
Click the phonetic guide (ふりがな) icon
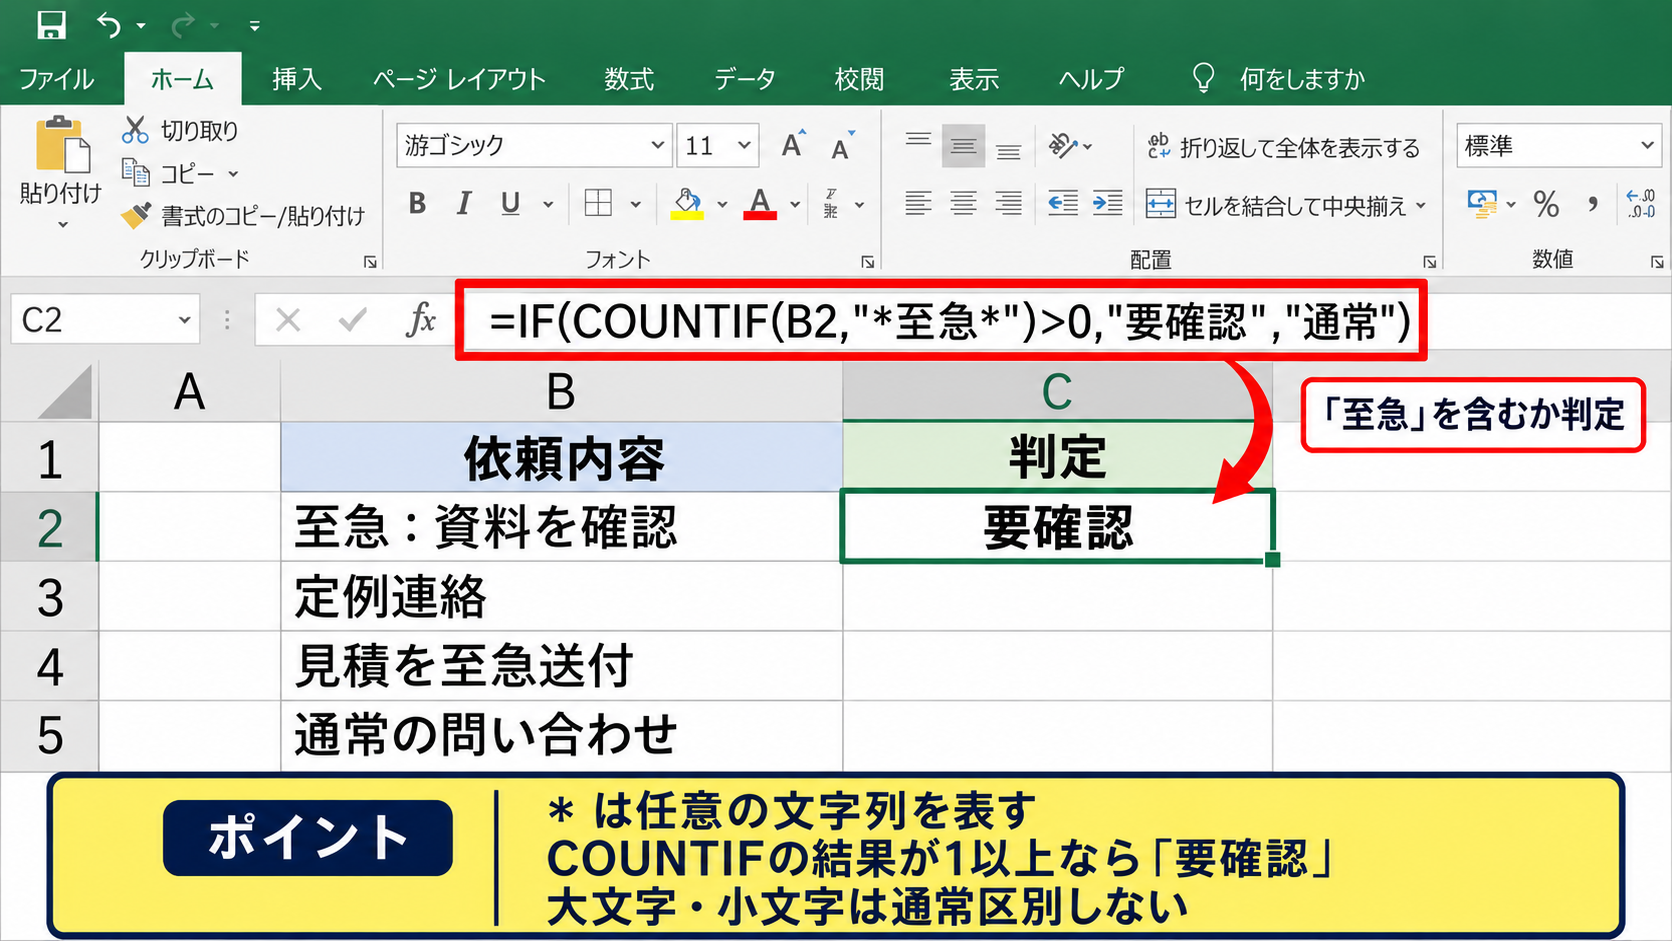tap(831, 204)
